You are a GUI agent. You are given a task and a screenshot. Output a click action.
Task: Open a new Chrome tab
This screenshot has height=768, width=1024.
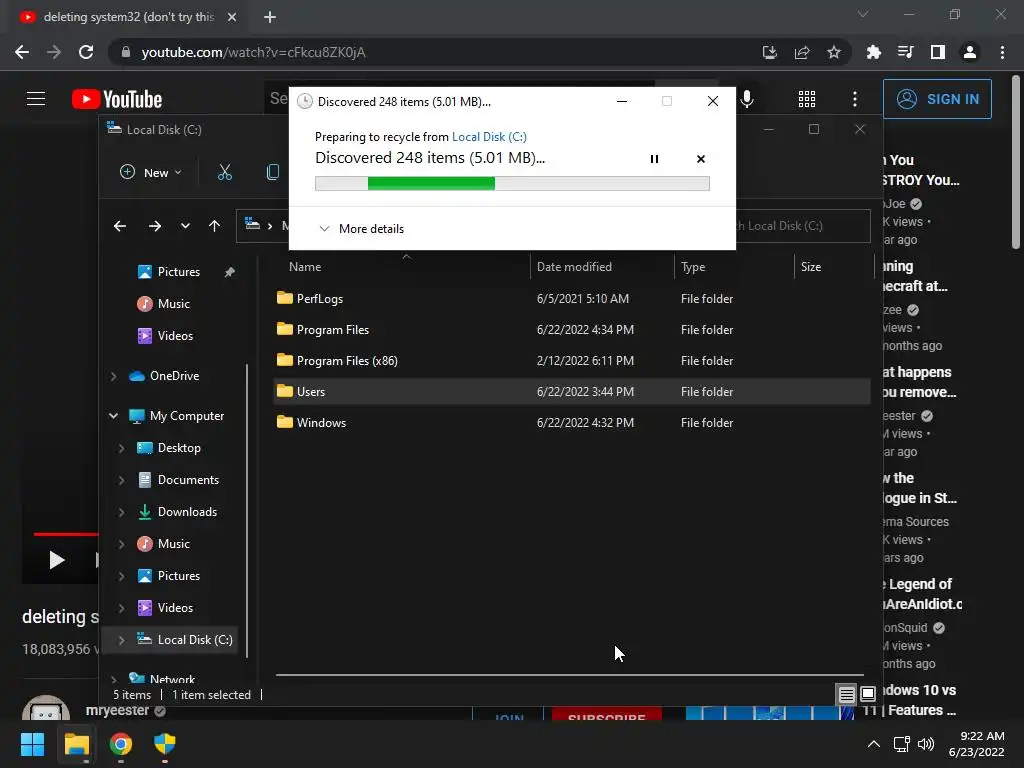tap(270, 17)
